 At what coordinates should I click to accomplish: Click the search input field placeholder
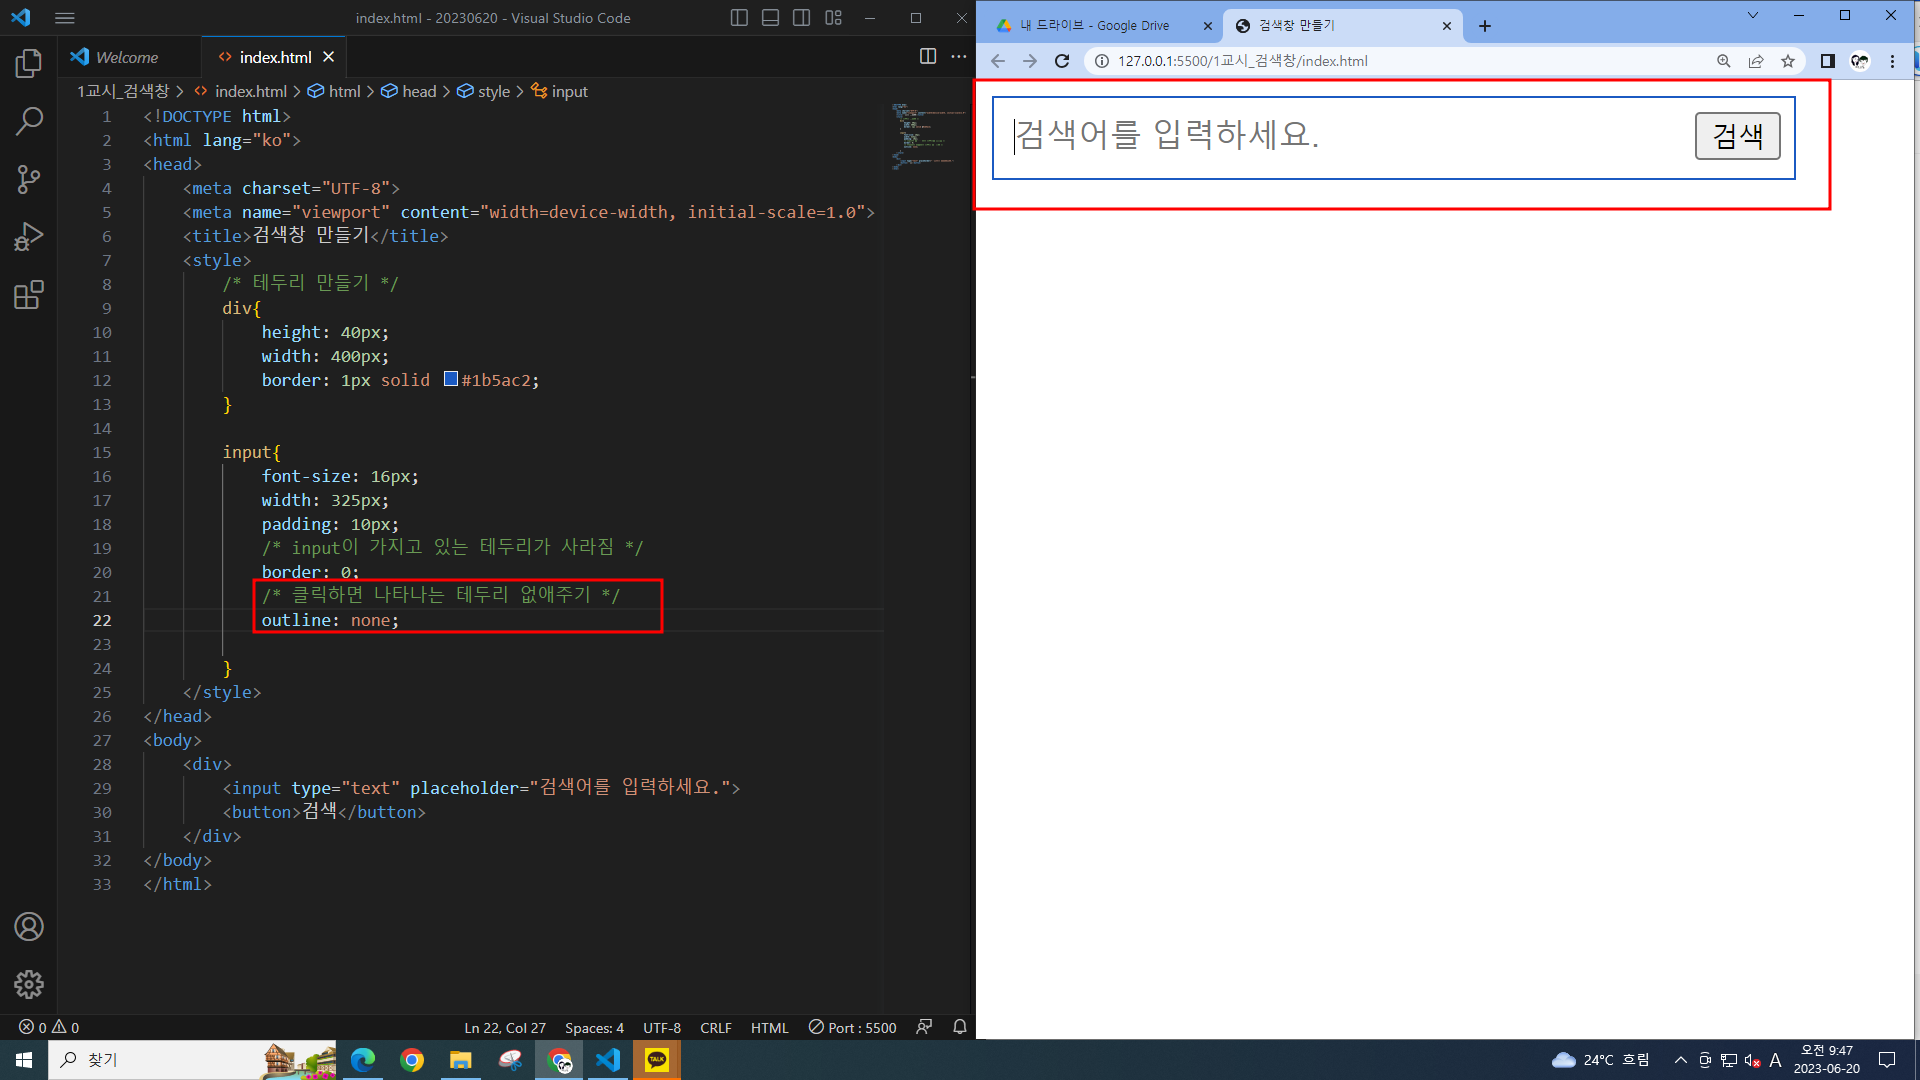coord(1300,136)
